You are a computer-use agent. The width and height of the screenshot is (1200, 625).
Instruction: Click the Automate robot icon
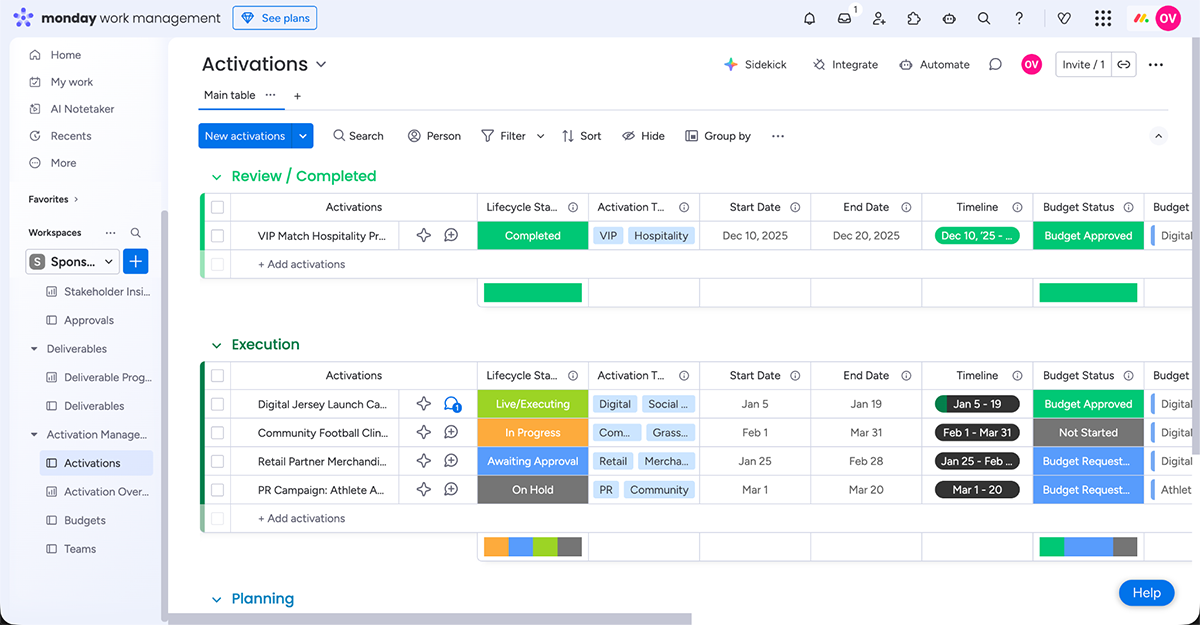[x=905, y=64]
